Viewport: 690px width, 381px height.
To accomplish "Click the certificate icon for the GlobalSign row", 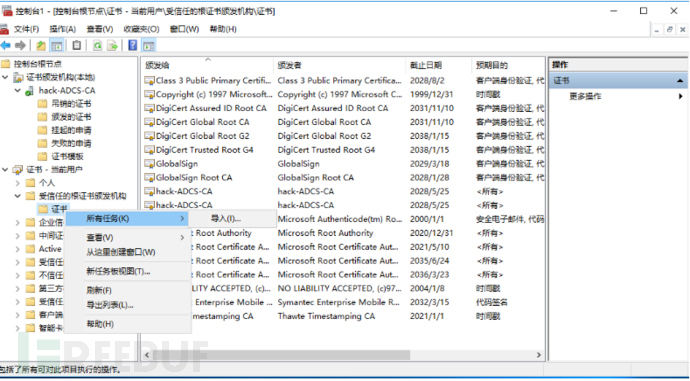I will click(x=150, y=164).
